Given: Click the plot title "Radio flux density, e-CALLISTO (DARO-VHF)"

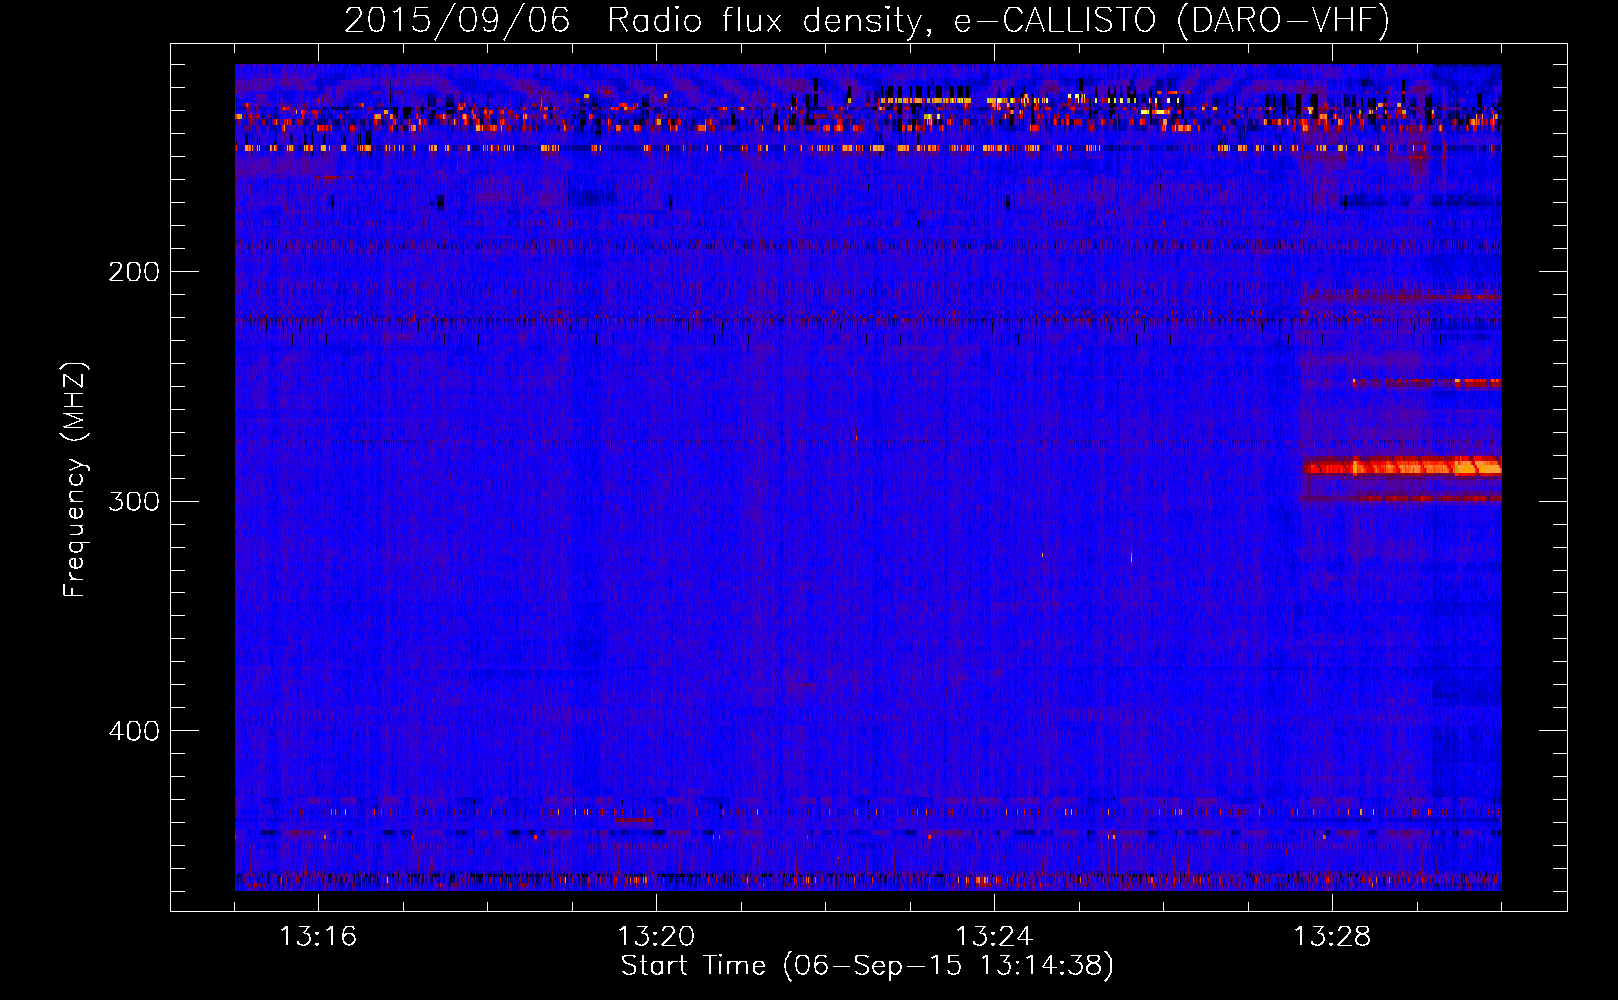Looking at the screenshot, I should pos(998,21).
